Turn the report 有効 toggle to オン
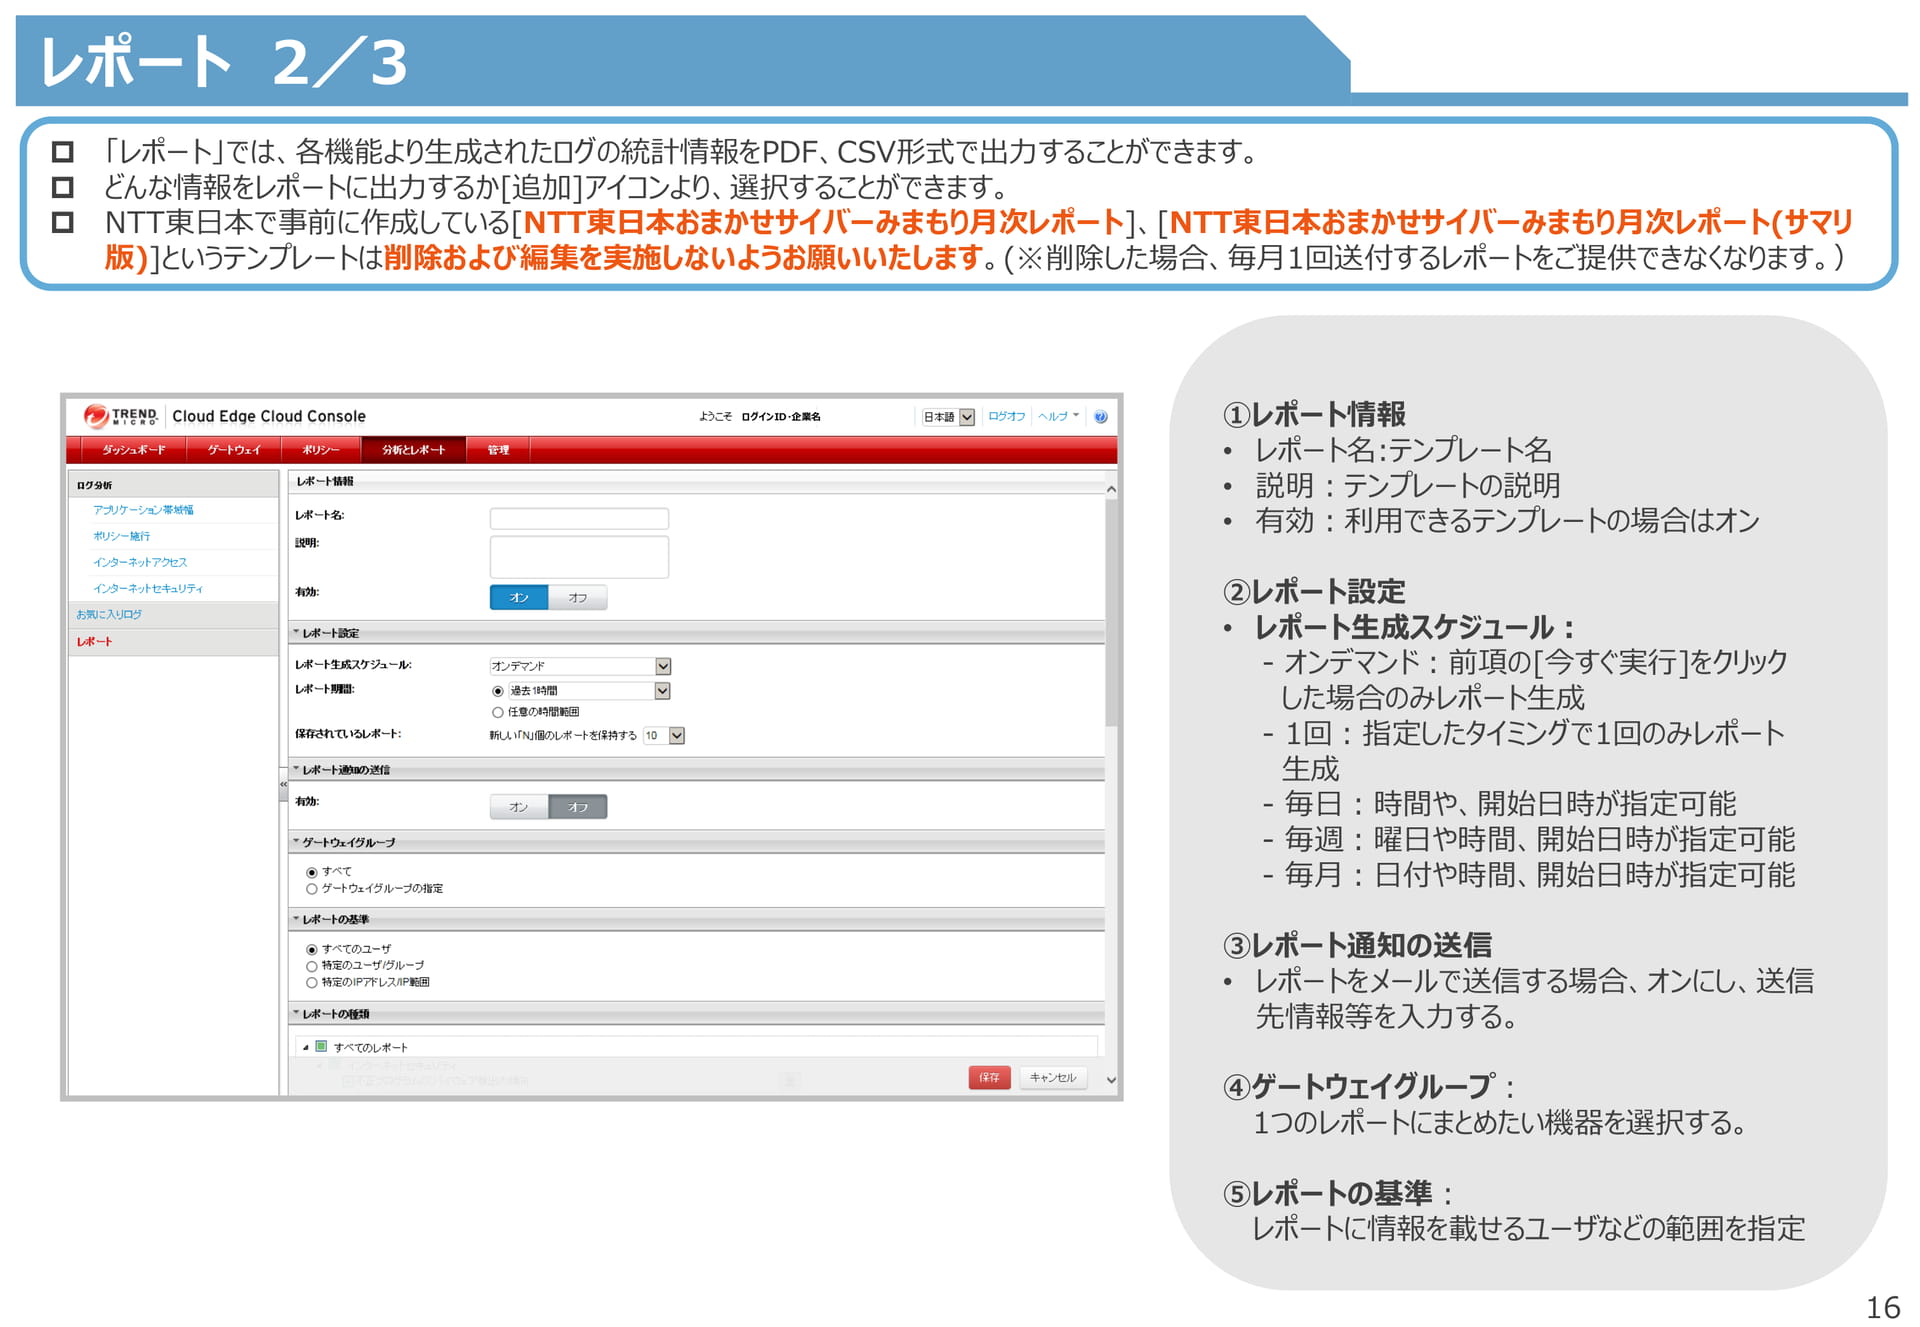Screen dimensions: 1920x1327 [x=519, y=597]
